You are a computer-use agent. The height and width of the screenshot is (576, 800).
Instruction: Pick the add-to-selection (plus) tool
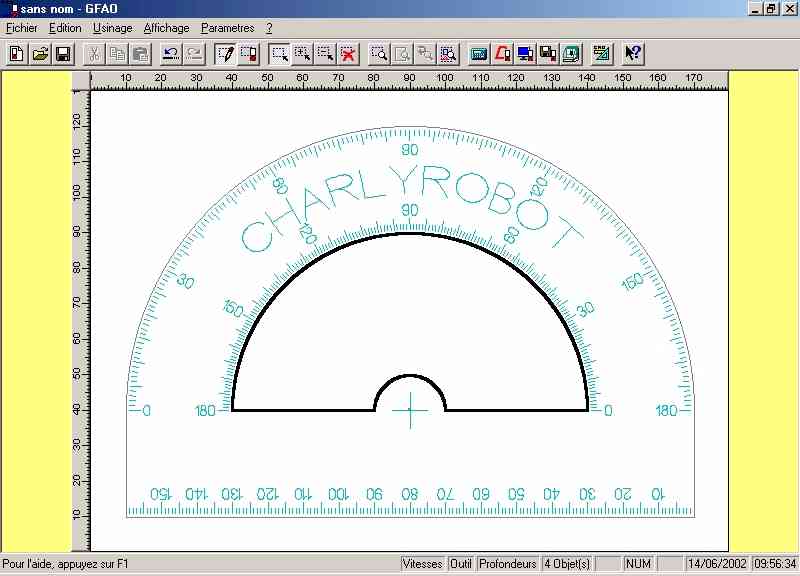[303, 54]
